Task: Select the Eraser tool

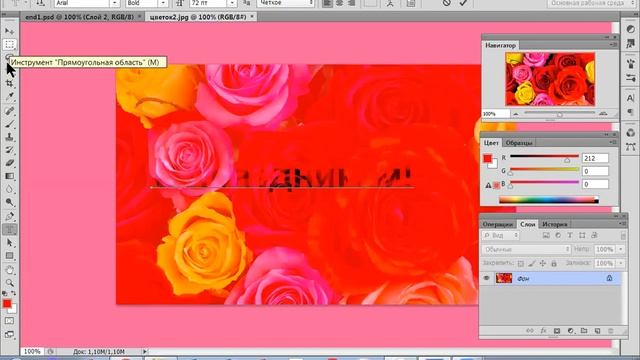Action: point(9,163)
